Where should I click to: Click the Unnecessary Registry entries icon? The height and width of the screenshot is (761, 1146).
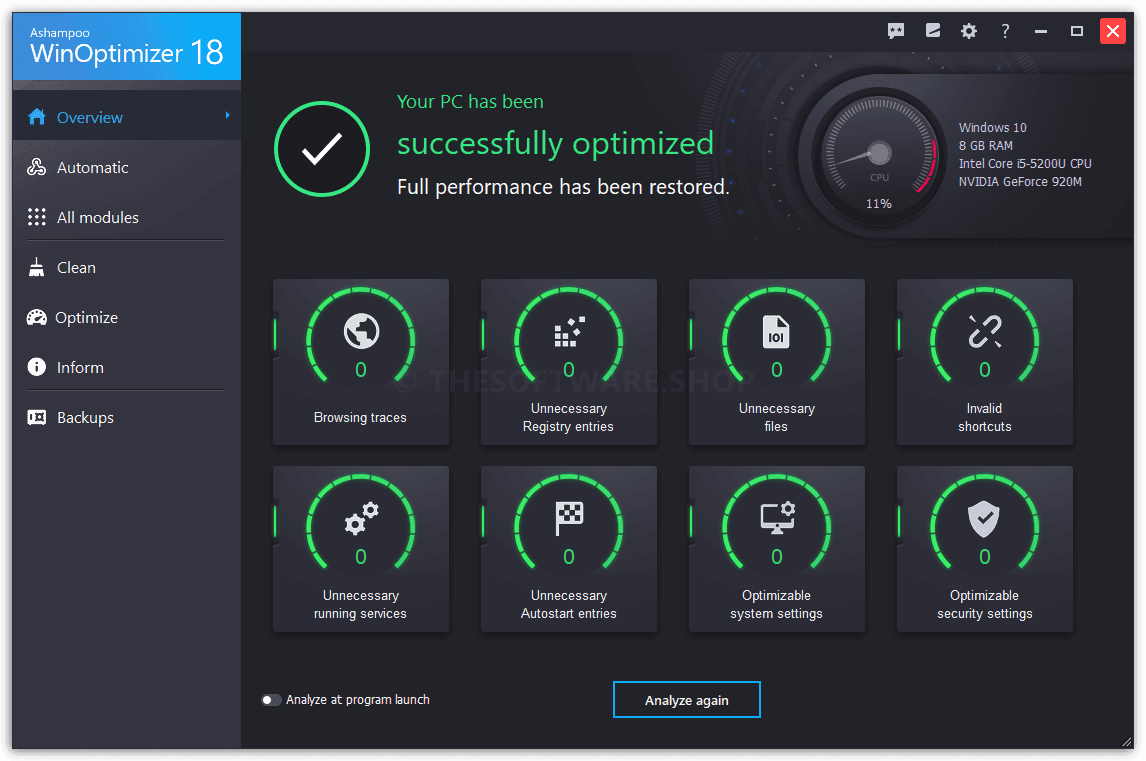click(x=568, y=334)
